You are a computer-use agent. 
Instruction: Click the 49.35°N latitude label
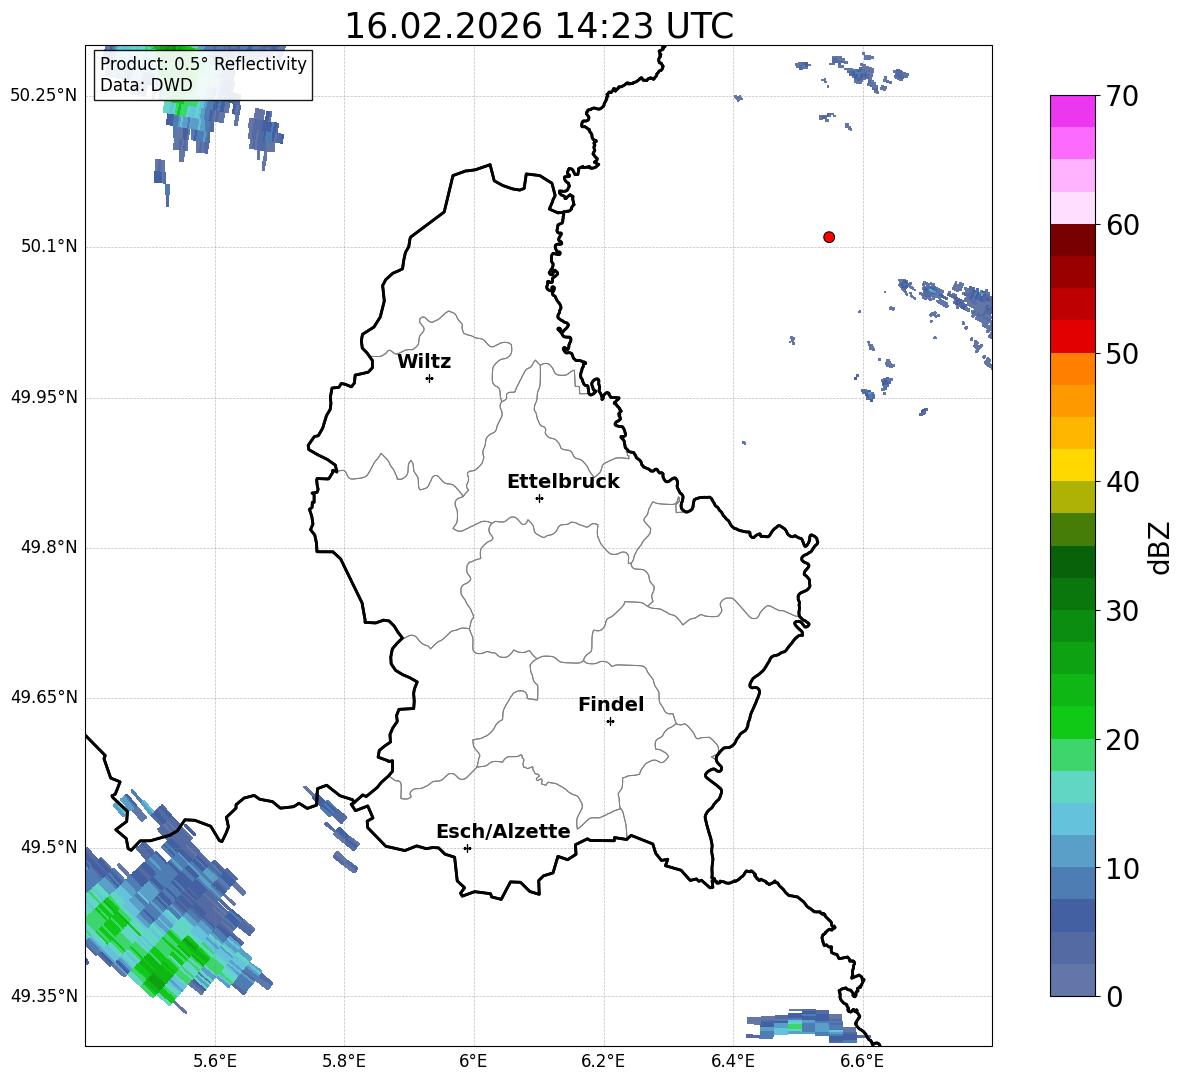click(44, 996)
